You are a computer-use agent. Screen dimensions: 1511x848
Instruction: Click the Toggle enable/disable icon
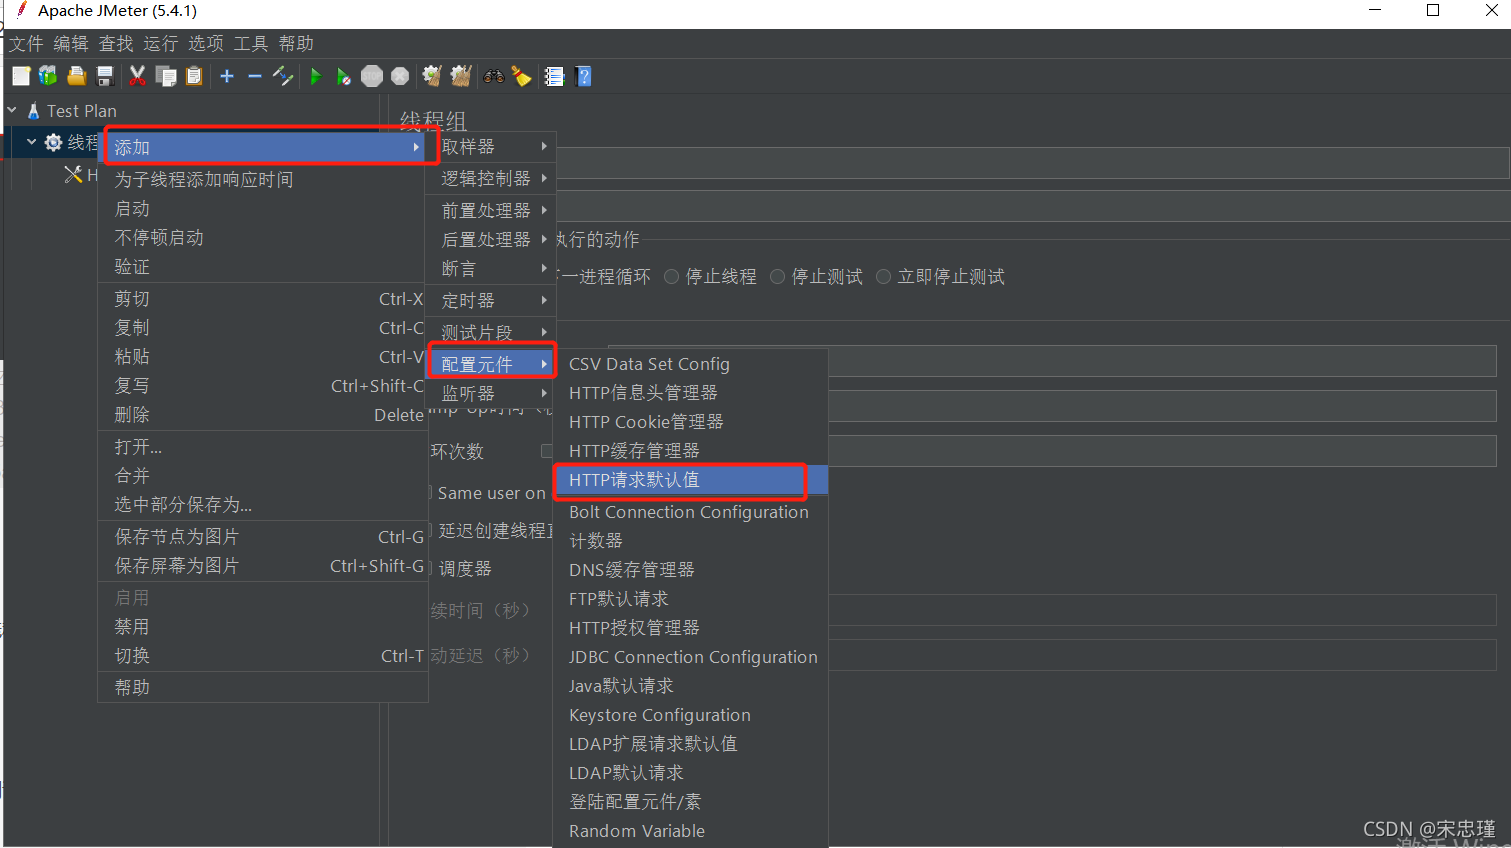(283, 76)
